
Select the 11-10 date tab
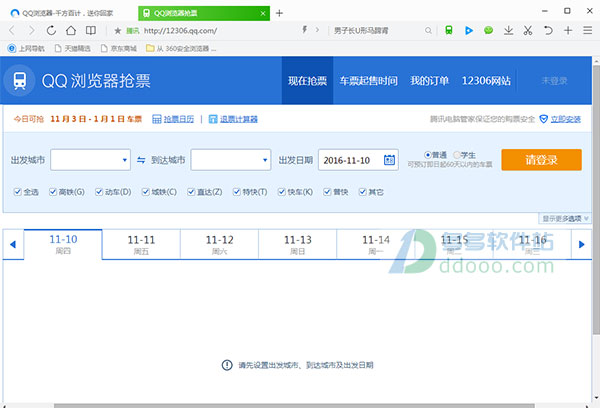(63, 244)
